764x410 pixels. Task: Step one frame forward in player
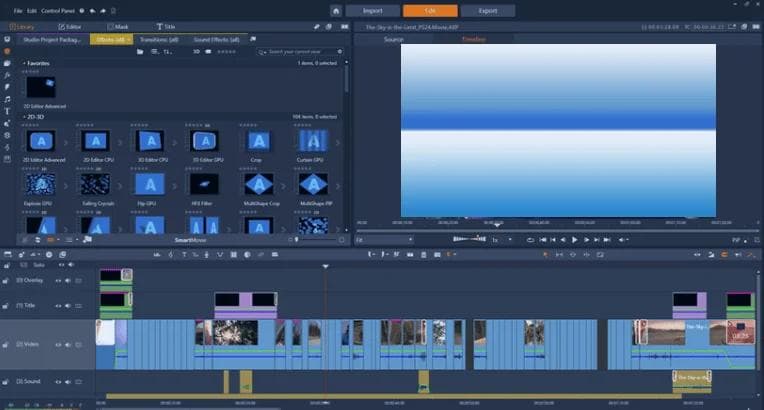click(586, 240)
